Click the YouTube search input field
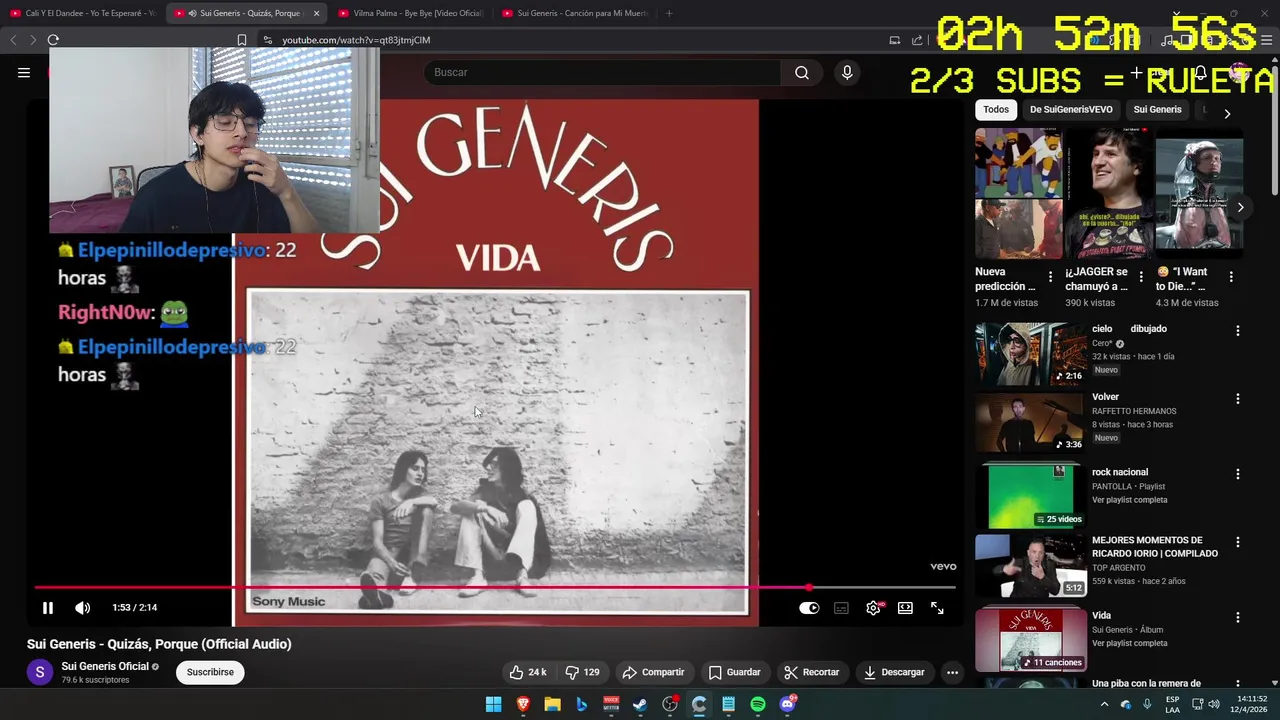The image size is (1280, 720). (x=603, y=72)
